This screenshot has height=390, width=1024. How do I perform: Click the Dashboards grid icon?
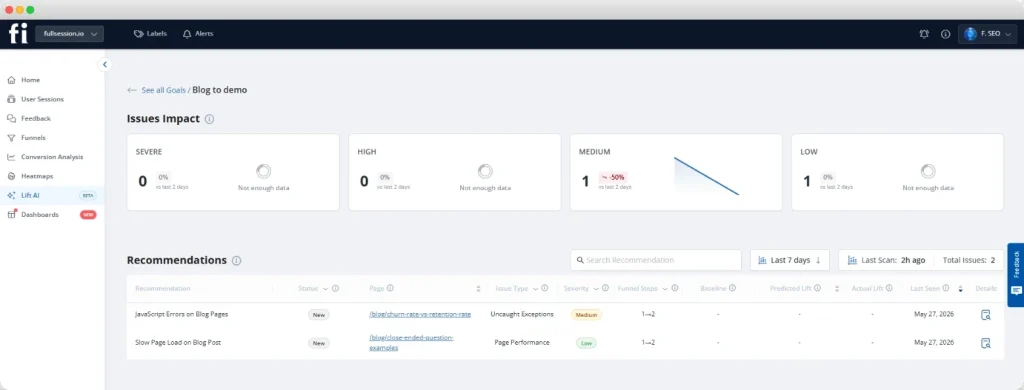11,214
